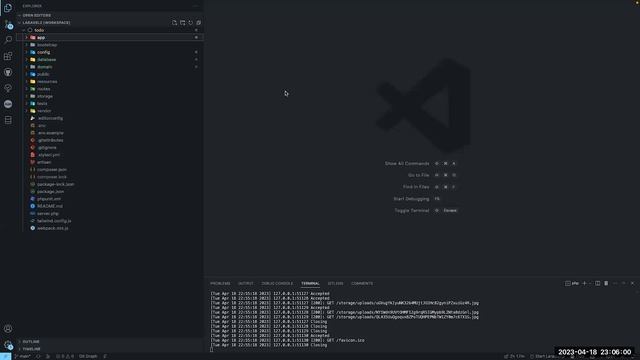This screenshot has height=360, width=640.
Task: Click the New File icon in explorer header
Action: (x=174, y=23)
